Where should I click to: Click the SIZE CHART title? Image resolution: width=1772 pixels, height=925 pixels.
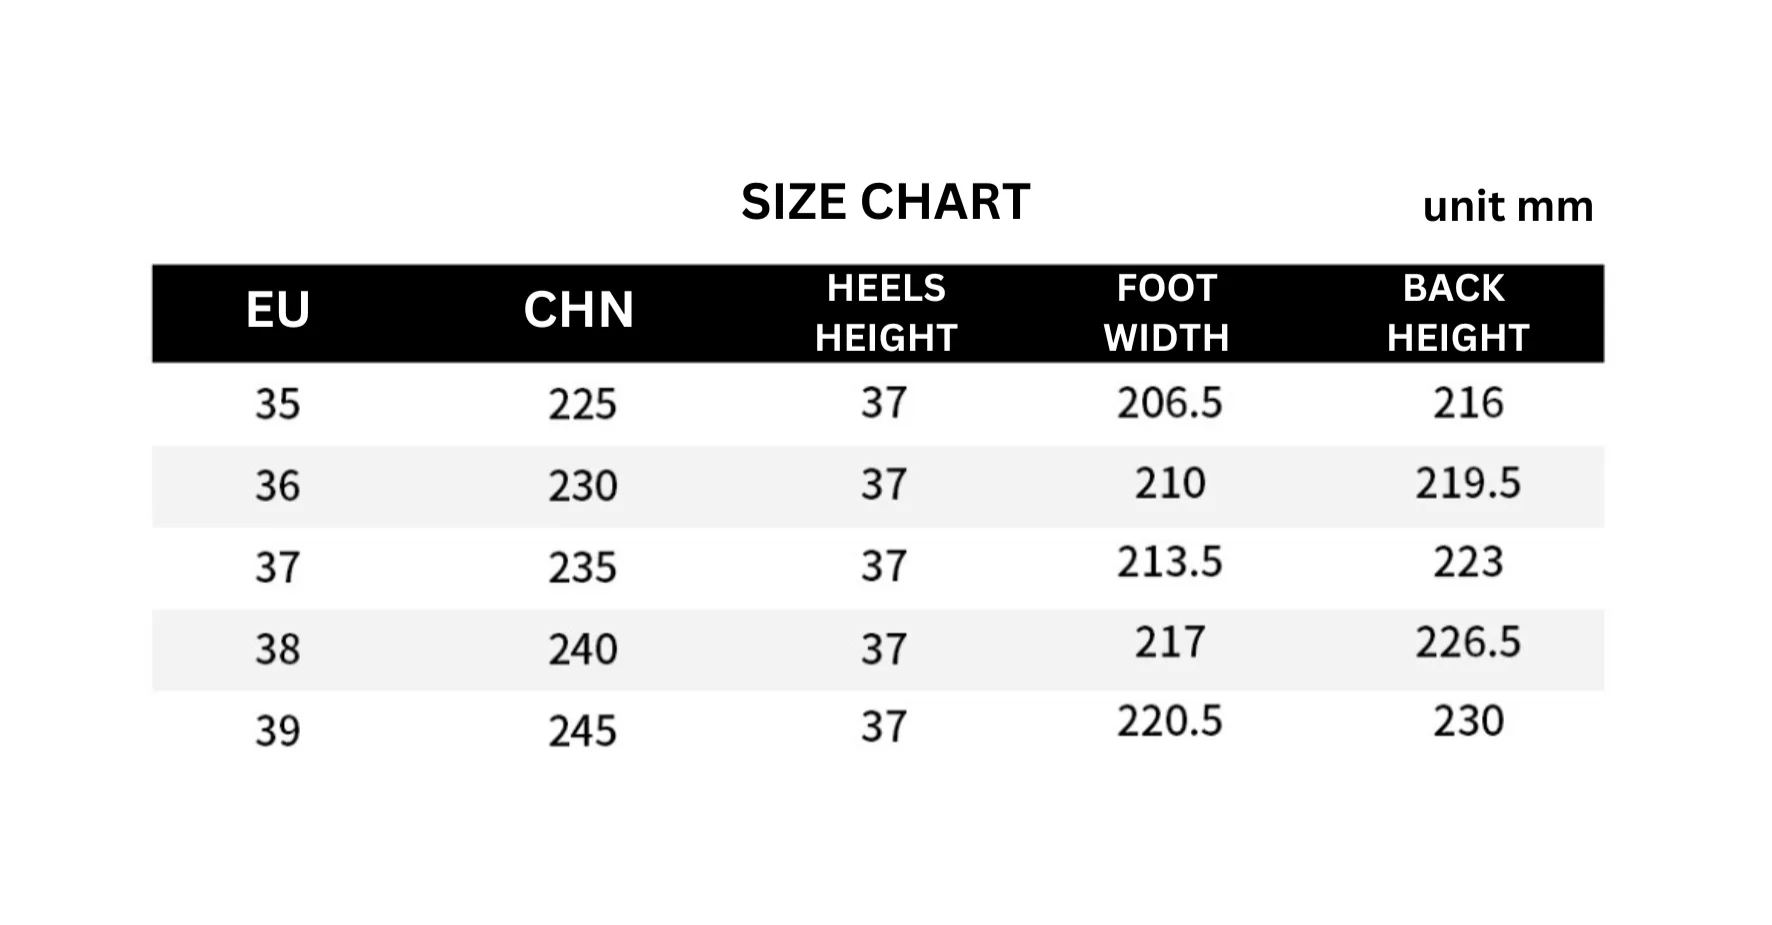coord(885,202)
